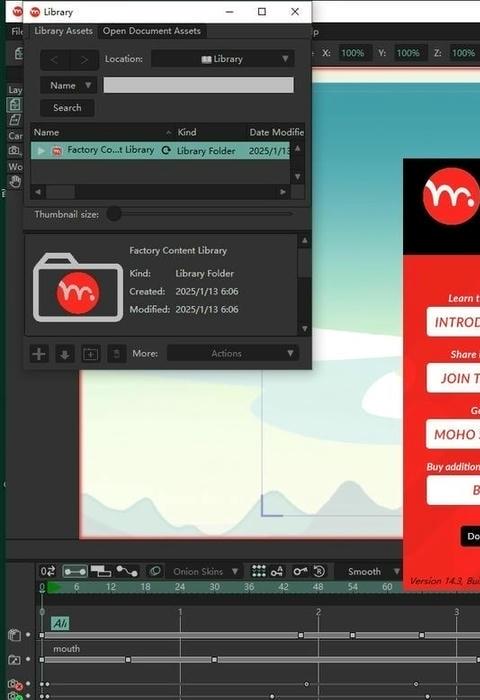Click the File menu in the Moho window
The height and width of the screenshot is (700, 480).
[x=16, y=31]
